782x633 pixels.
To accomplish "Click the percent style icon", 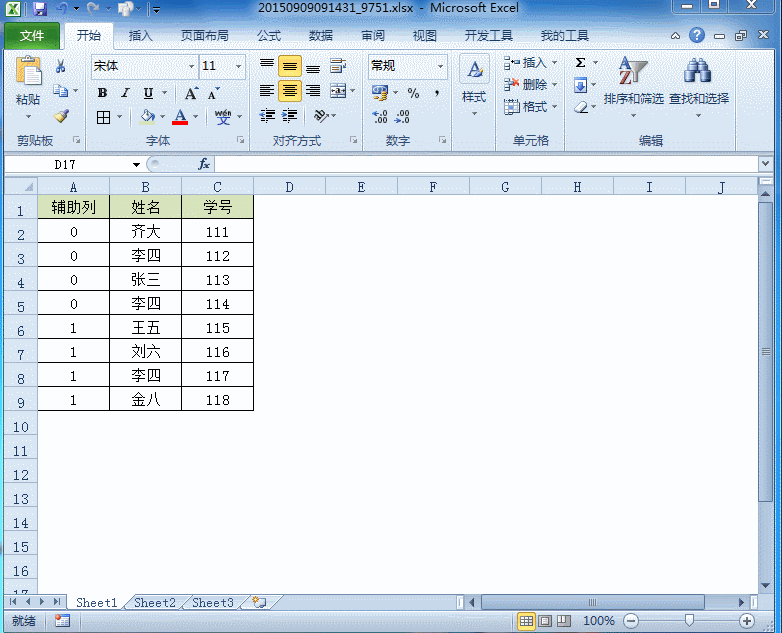I will pos(413,93).
